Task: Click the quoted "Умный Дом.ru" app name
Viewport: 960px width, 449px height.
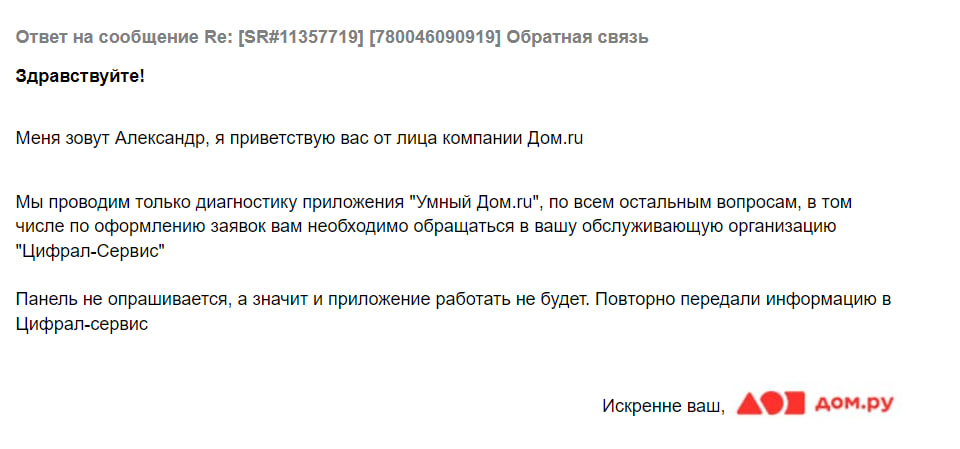Action: pos(476,202)
